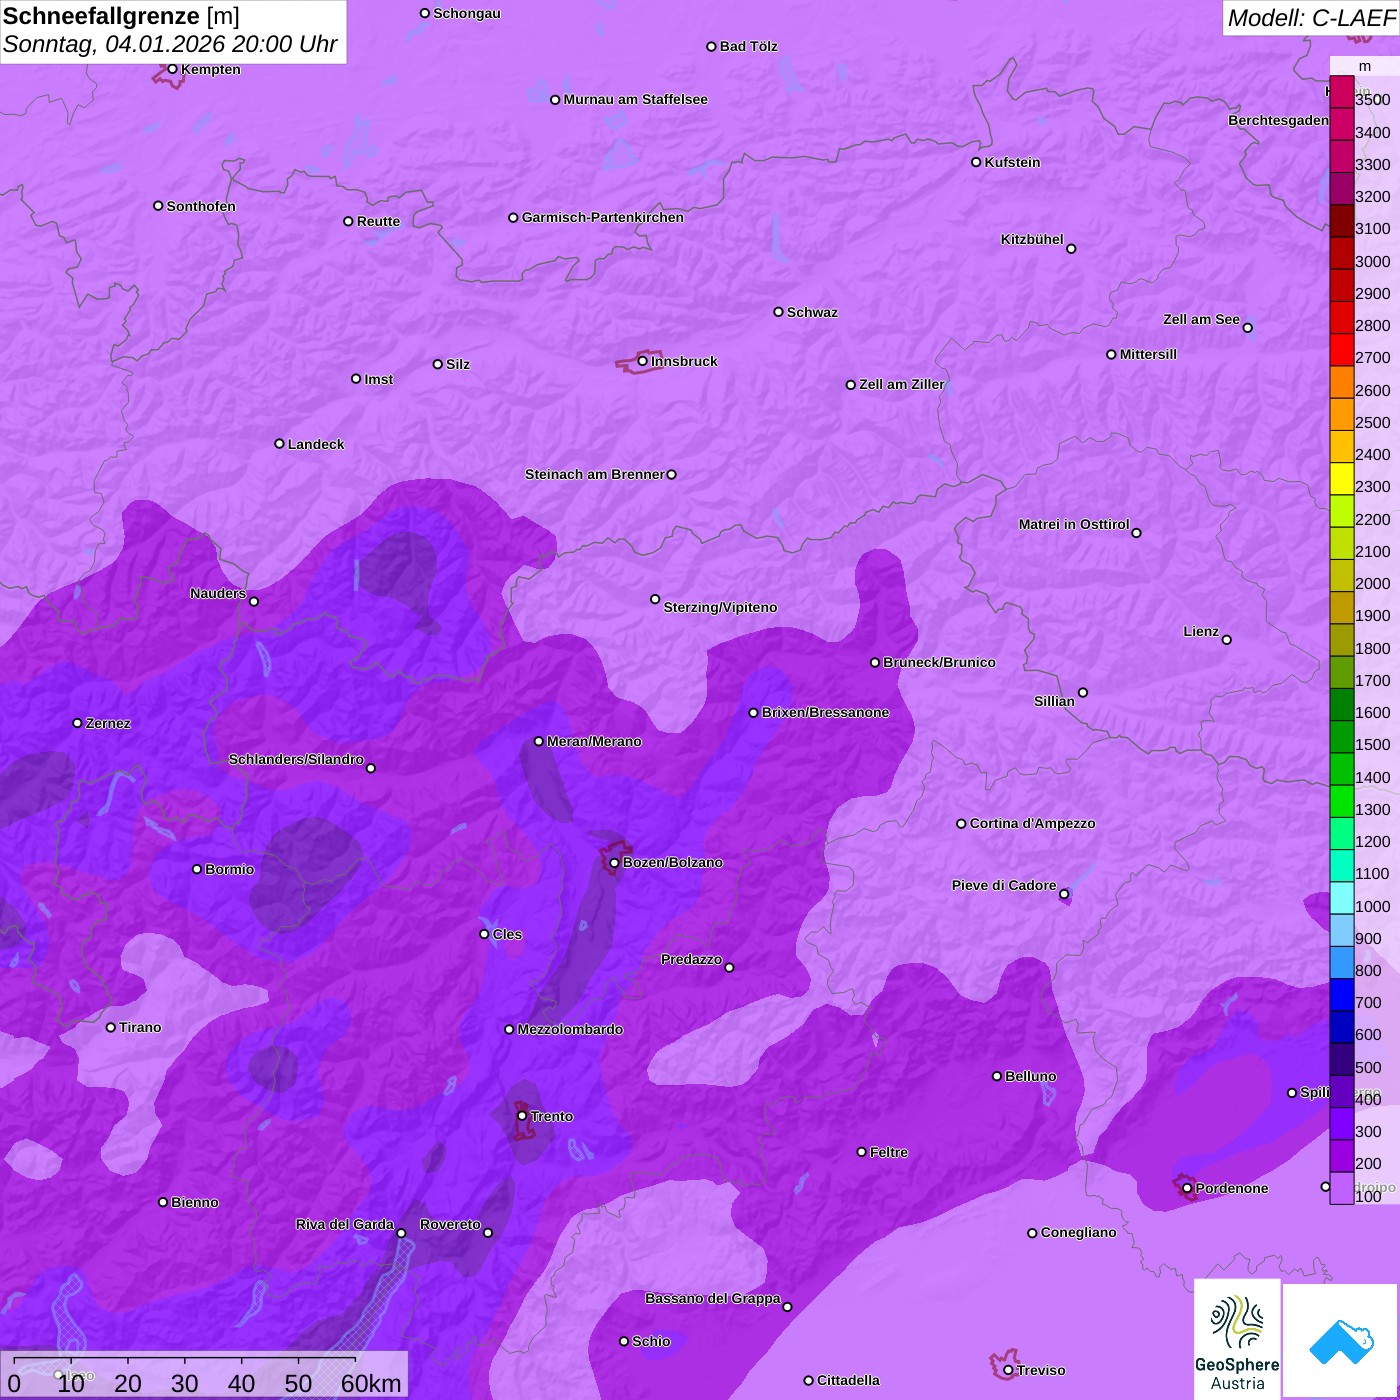Viewport: 1400px width, 1400px height.
Task: Click the Schwaz location dot
Action: tap(778, 312)
